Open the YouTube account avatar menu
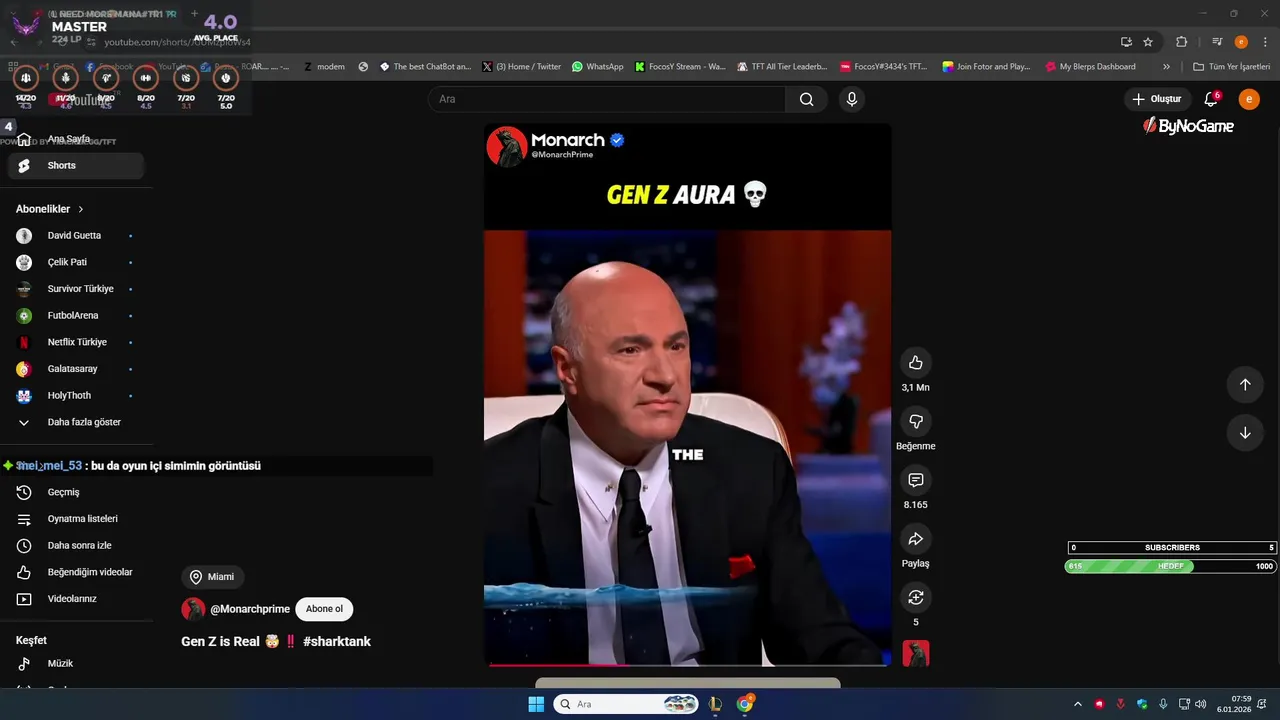The width and height of the screenshot is (1280, 720). click(1249, 99)
